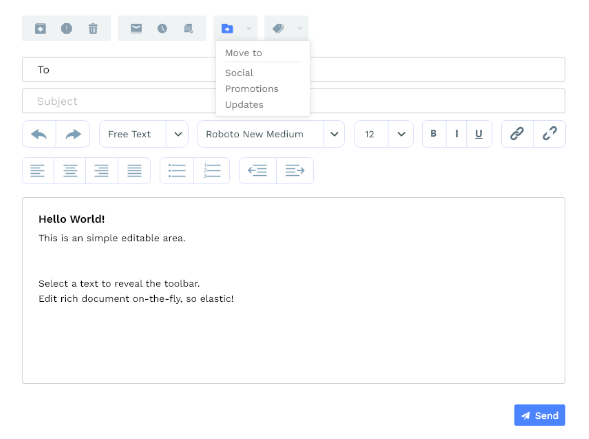Click into the Subject input field
Viewport: 589px width, 439px height.
click(293, 101)
